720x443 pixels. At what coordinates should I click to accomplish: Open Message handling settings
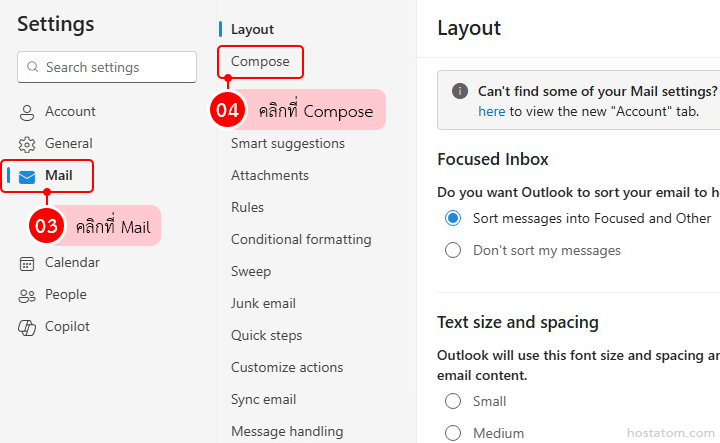[x=287, y=432]
